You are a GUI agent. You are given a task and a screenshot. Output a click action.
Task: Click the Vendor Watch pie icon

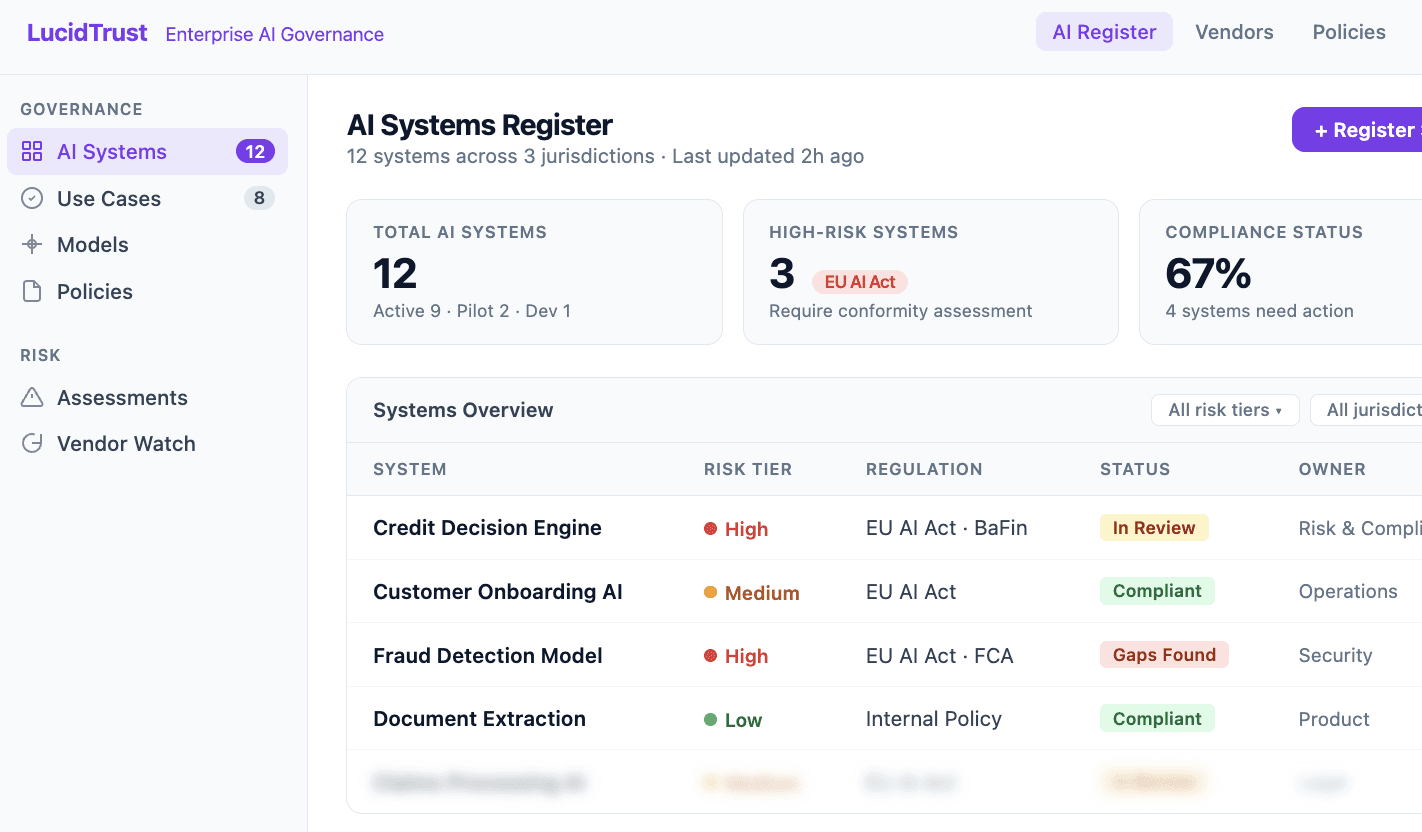click(32, 443)
